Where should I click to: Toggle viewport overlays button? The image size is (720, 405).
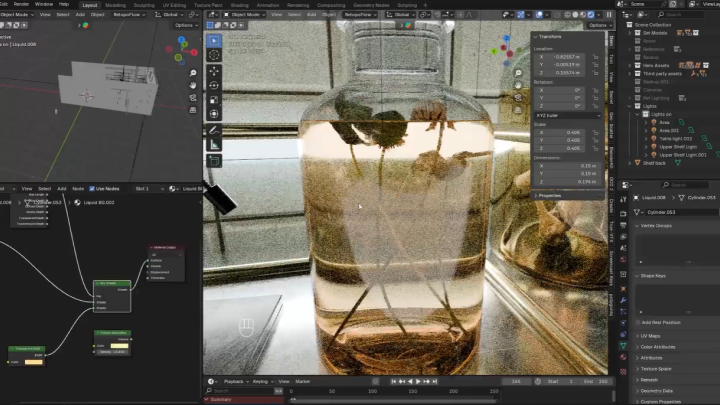[x=539, y=15]
